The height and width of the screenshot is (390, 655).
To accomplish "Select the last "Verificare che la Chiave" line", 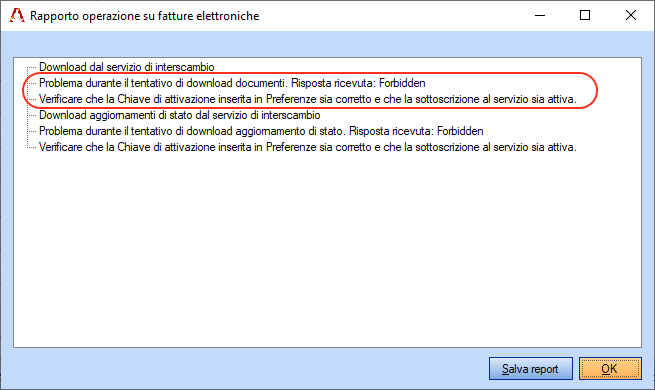I will point(308,147).
